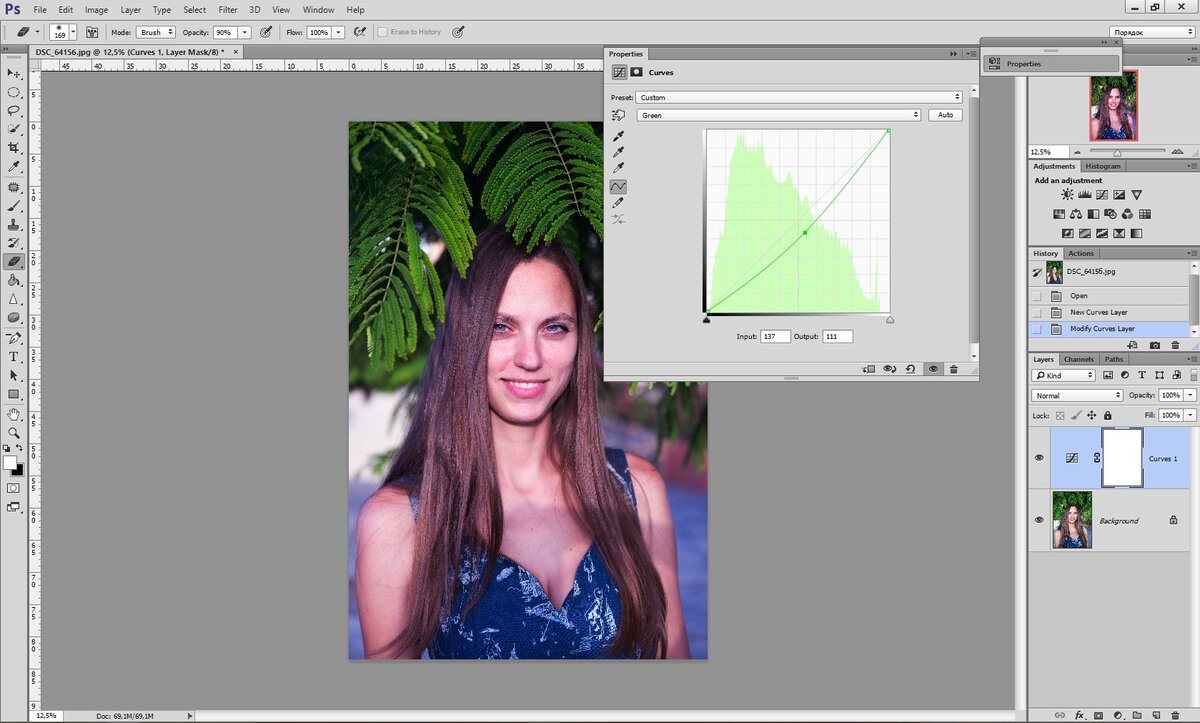Click the black point slider under curve
Viewport: 1200px width, 723px height.
point(707,319)
